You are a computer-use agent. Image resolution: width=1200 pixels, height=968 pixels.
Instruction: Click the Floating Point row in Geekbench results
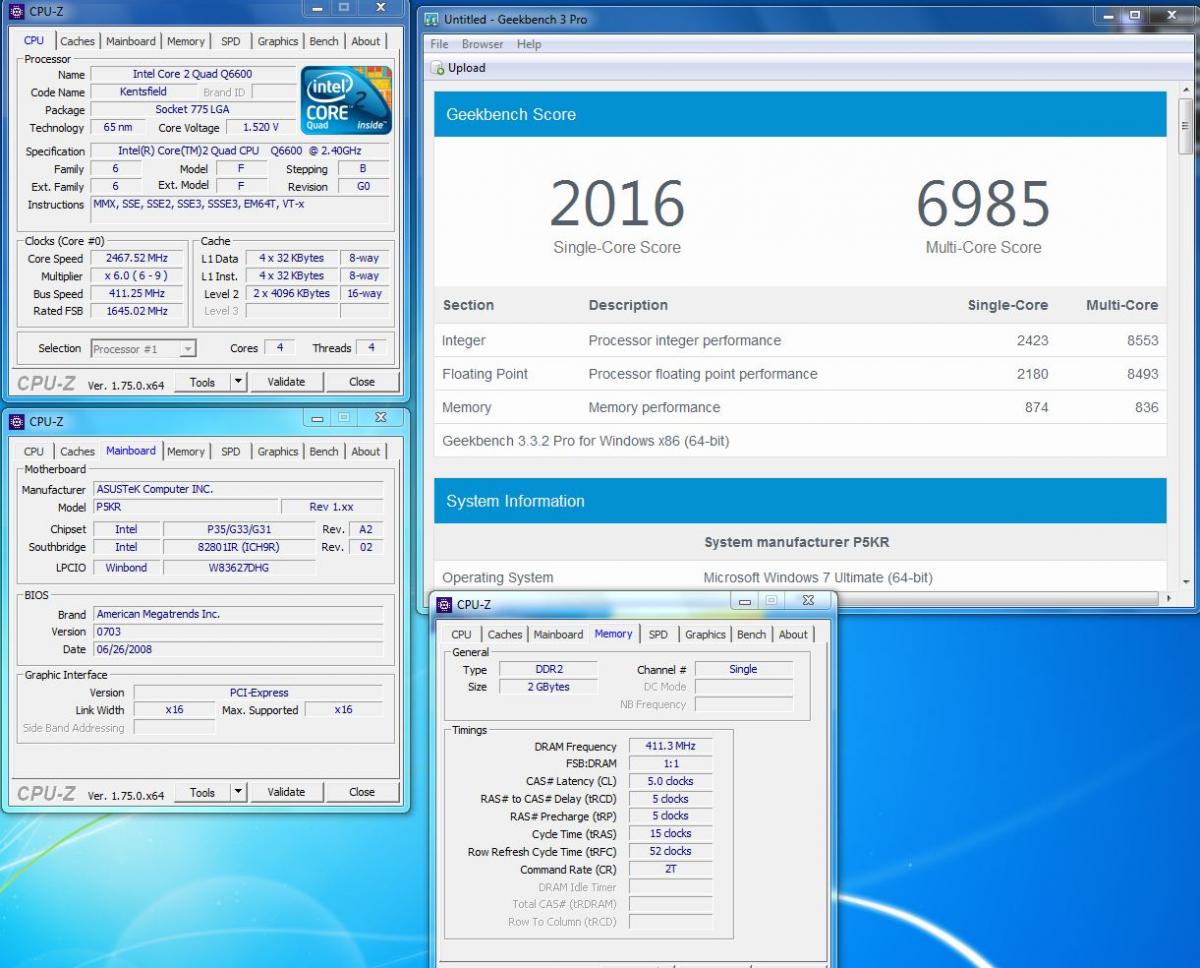pos(800,374)
